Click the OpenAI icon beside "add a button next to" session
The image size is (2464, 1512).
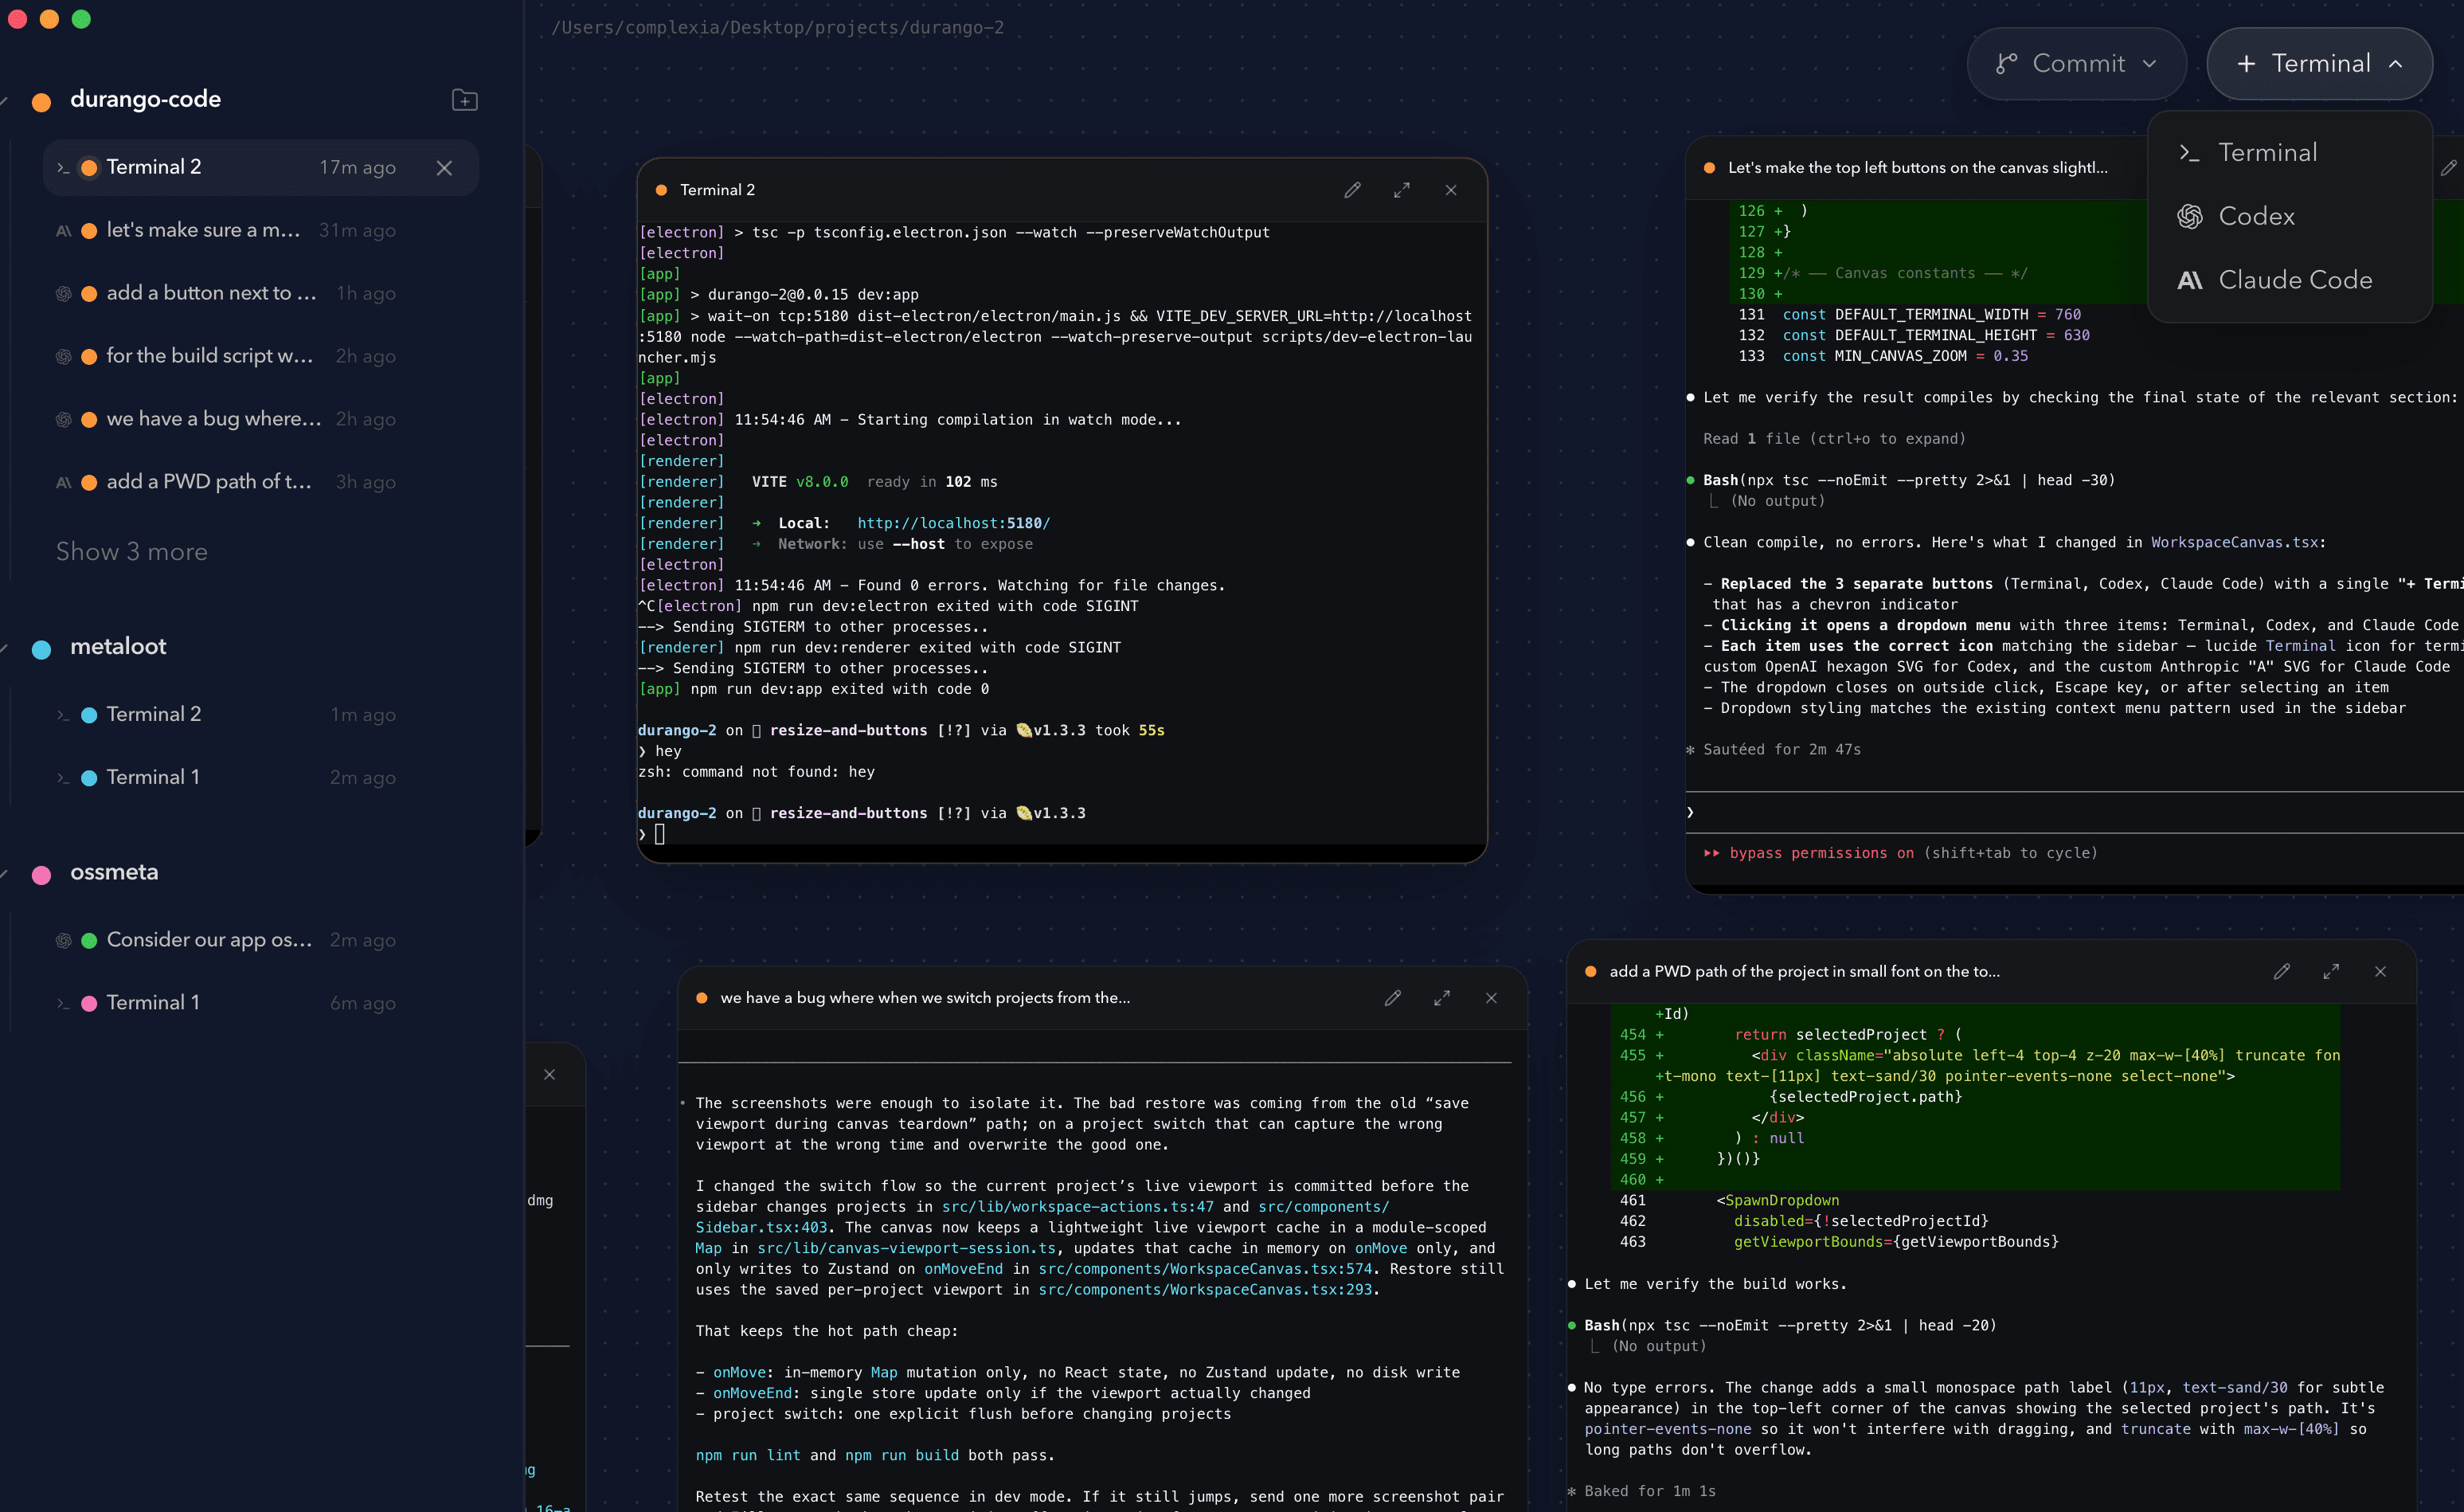(63, 293)
